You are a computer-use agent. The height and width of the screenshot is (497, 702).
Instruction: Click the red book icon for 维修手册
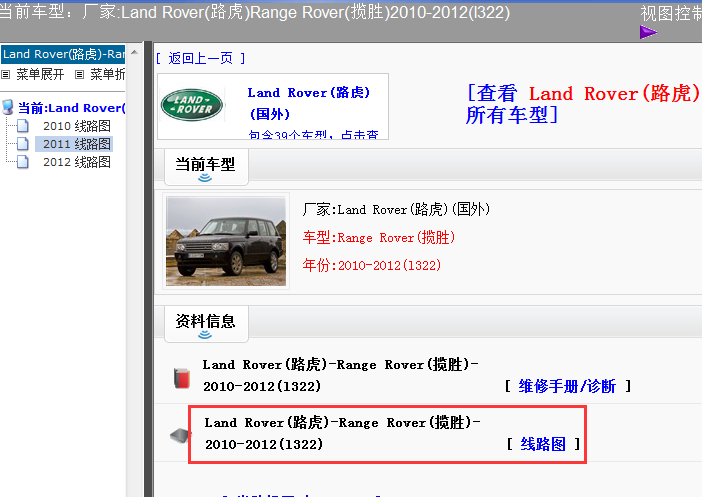(182, 377)
